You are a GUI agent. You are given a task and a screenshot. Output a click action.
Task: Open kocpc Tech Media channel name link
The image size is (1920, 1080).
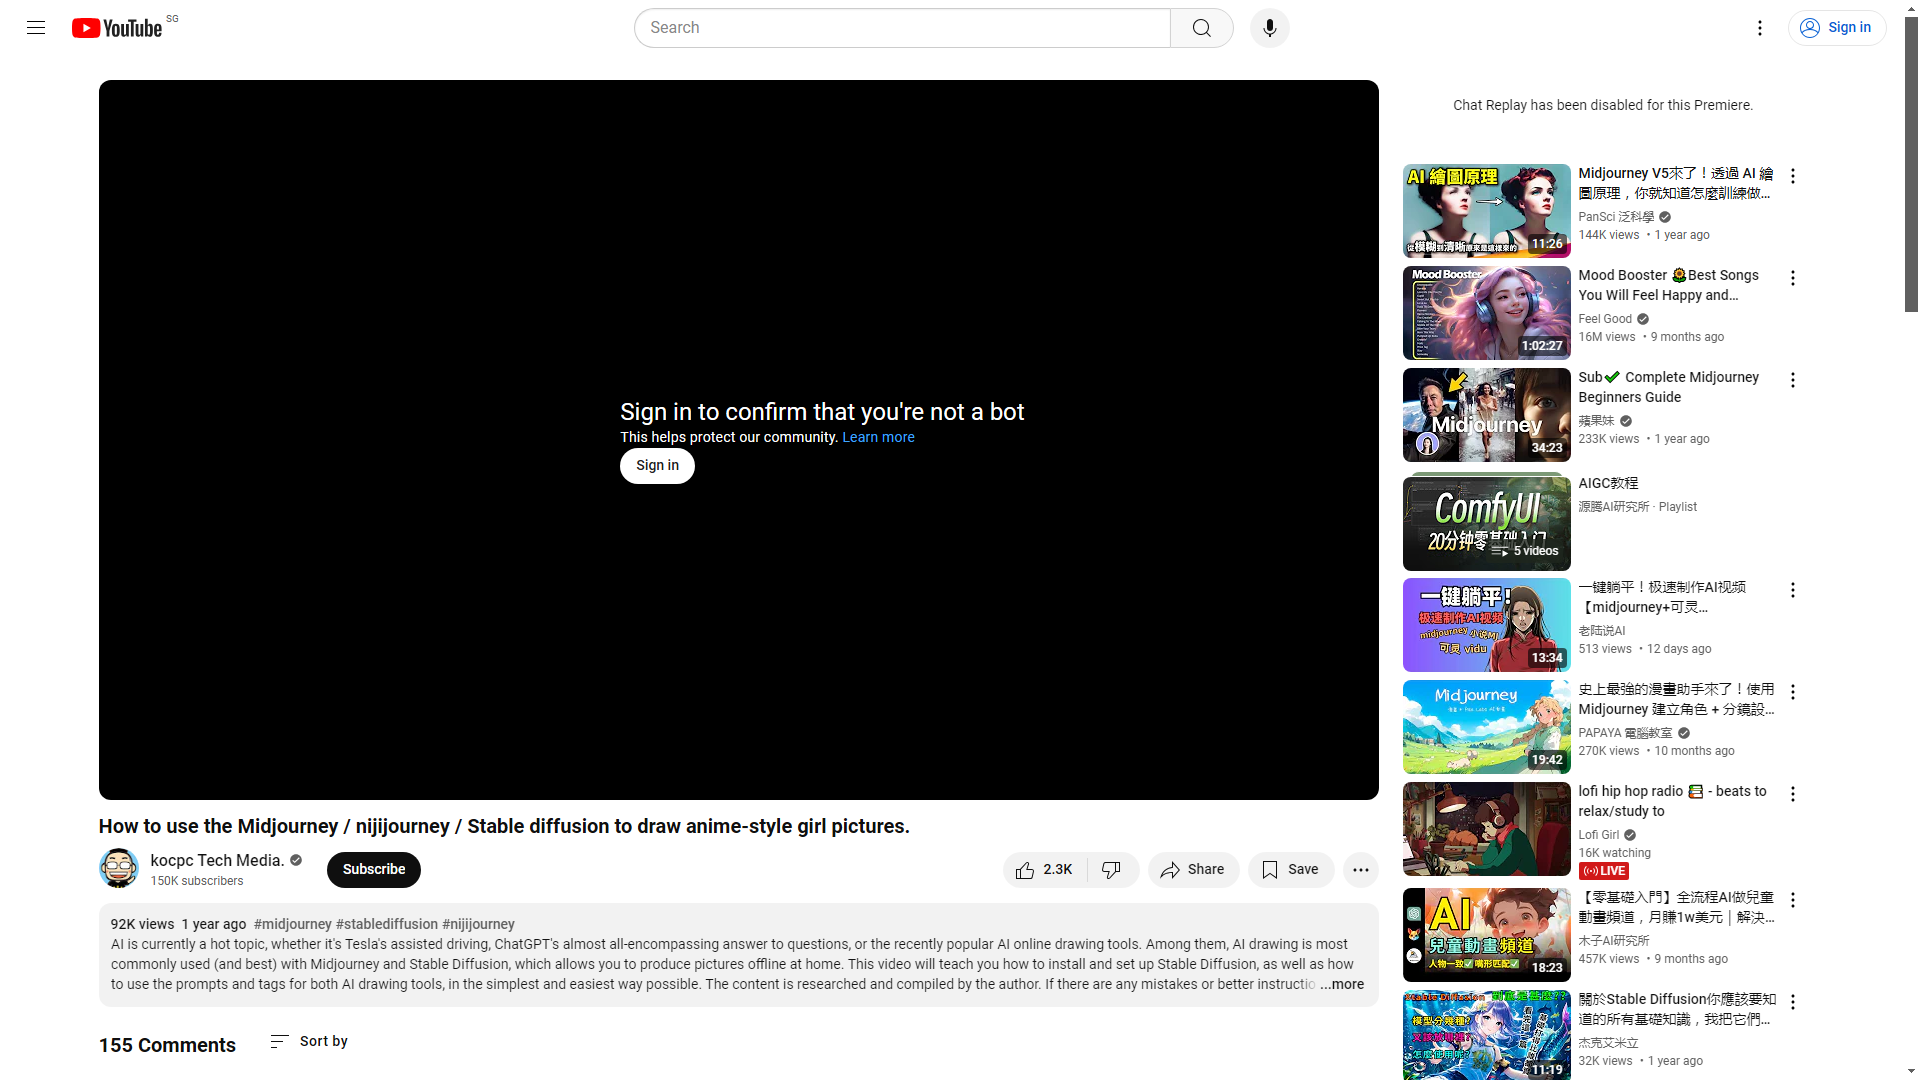[217, 860]
